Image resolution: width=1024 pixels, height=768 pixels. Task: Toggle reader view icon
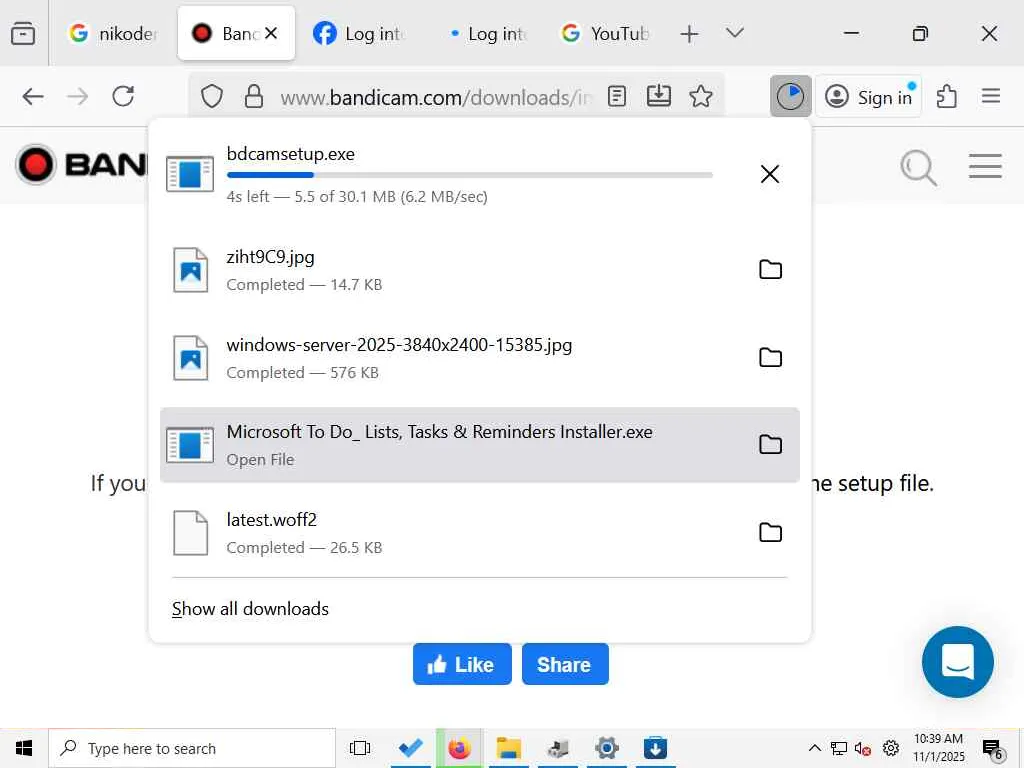[616, 97]
